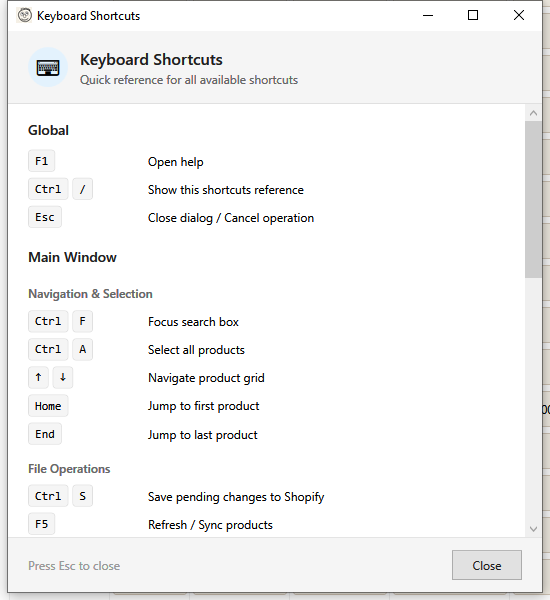
Task: Click 'Jump to first product' text
Action: (x=204, y=406)
